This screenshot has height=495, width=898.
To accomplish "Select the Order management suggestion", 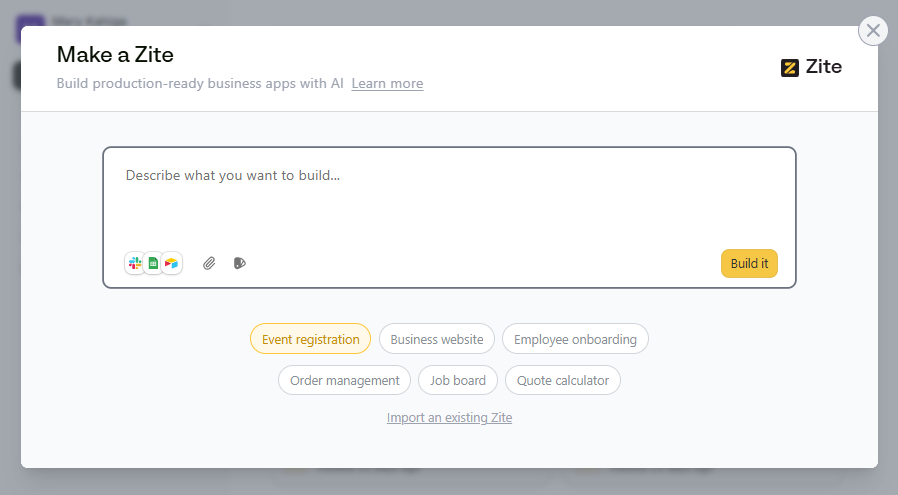I will pos(345,380).
